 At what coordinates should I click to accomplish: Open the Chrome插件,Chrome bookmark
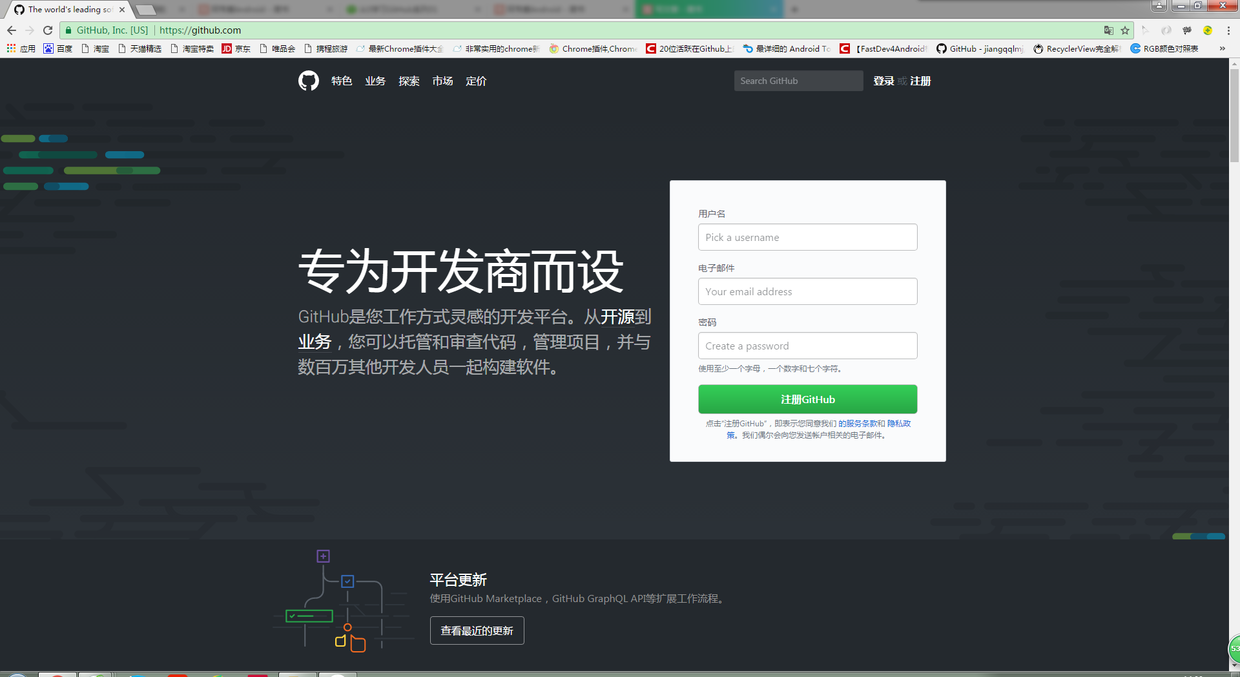point(592,48)
